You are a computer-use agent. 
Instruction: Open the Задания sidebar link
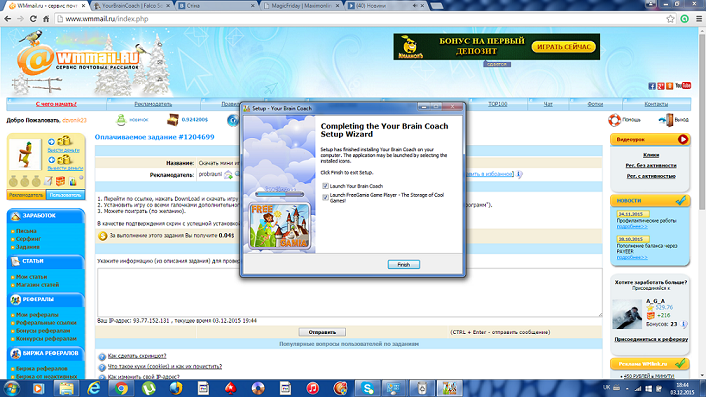click(28, 247)
